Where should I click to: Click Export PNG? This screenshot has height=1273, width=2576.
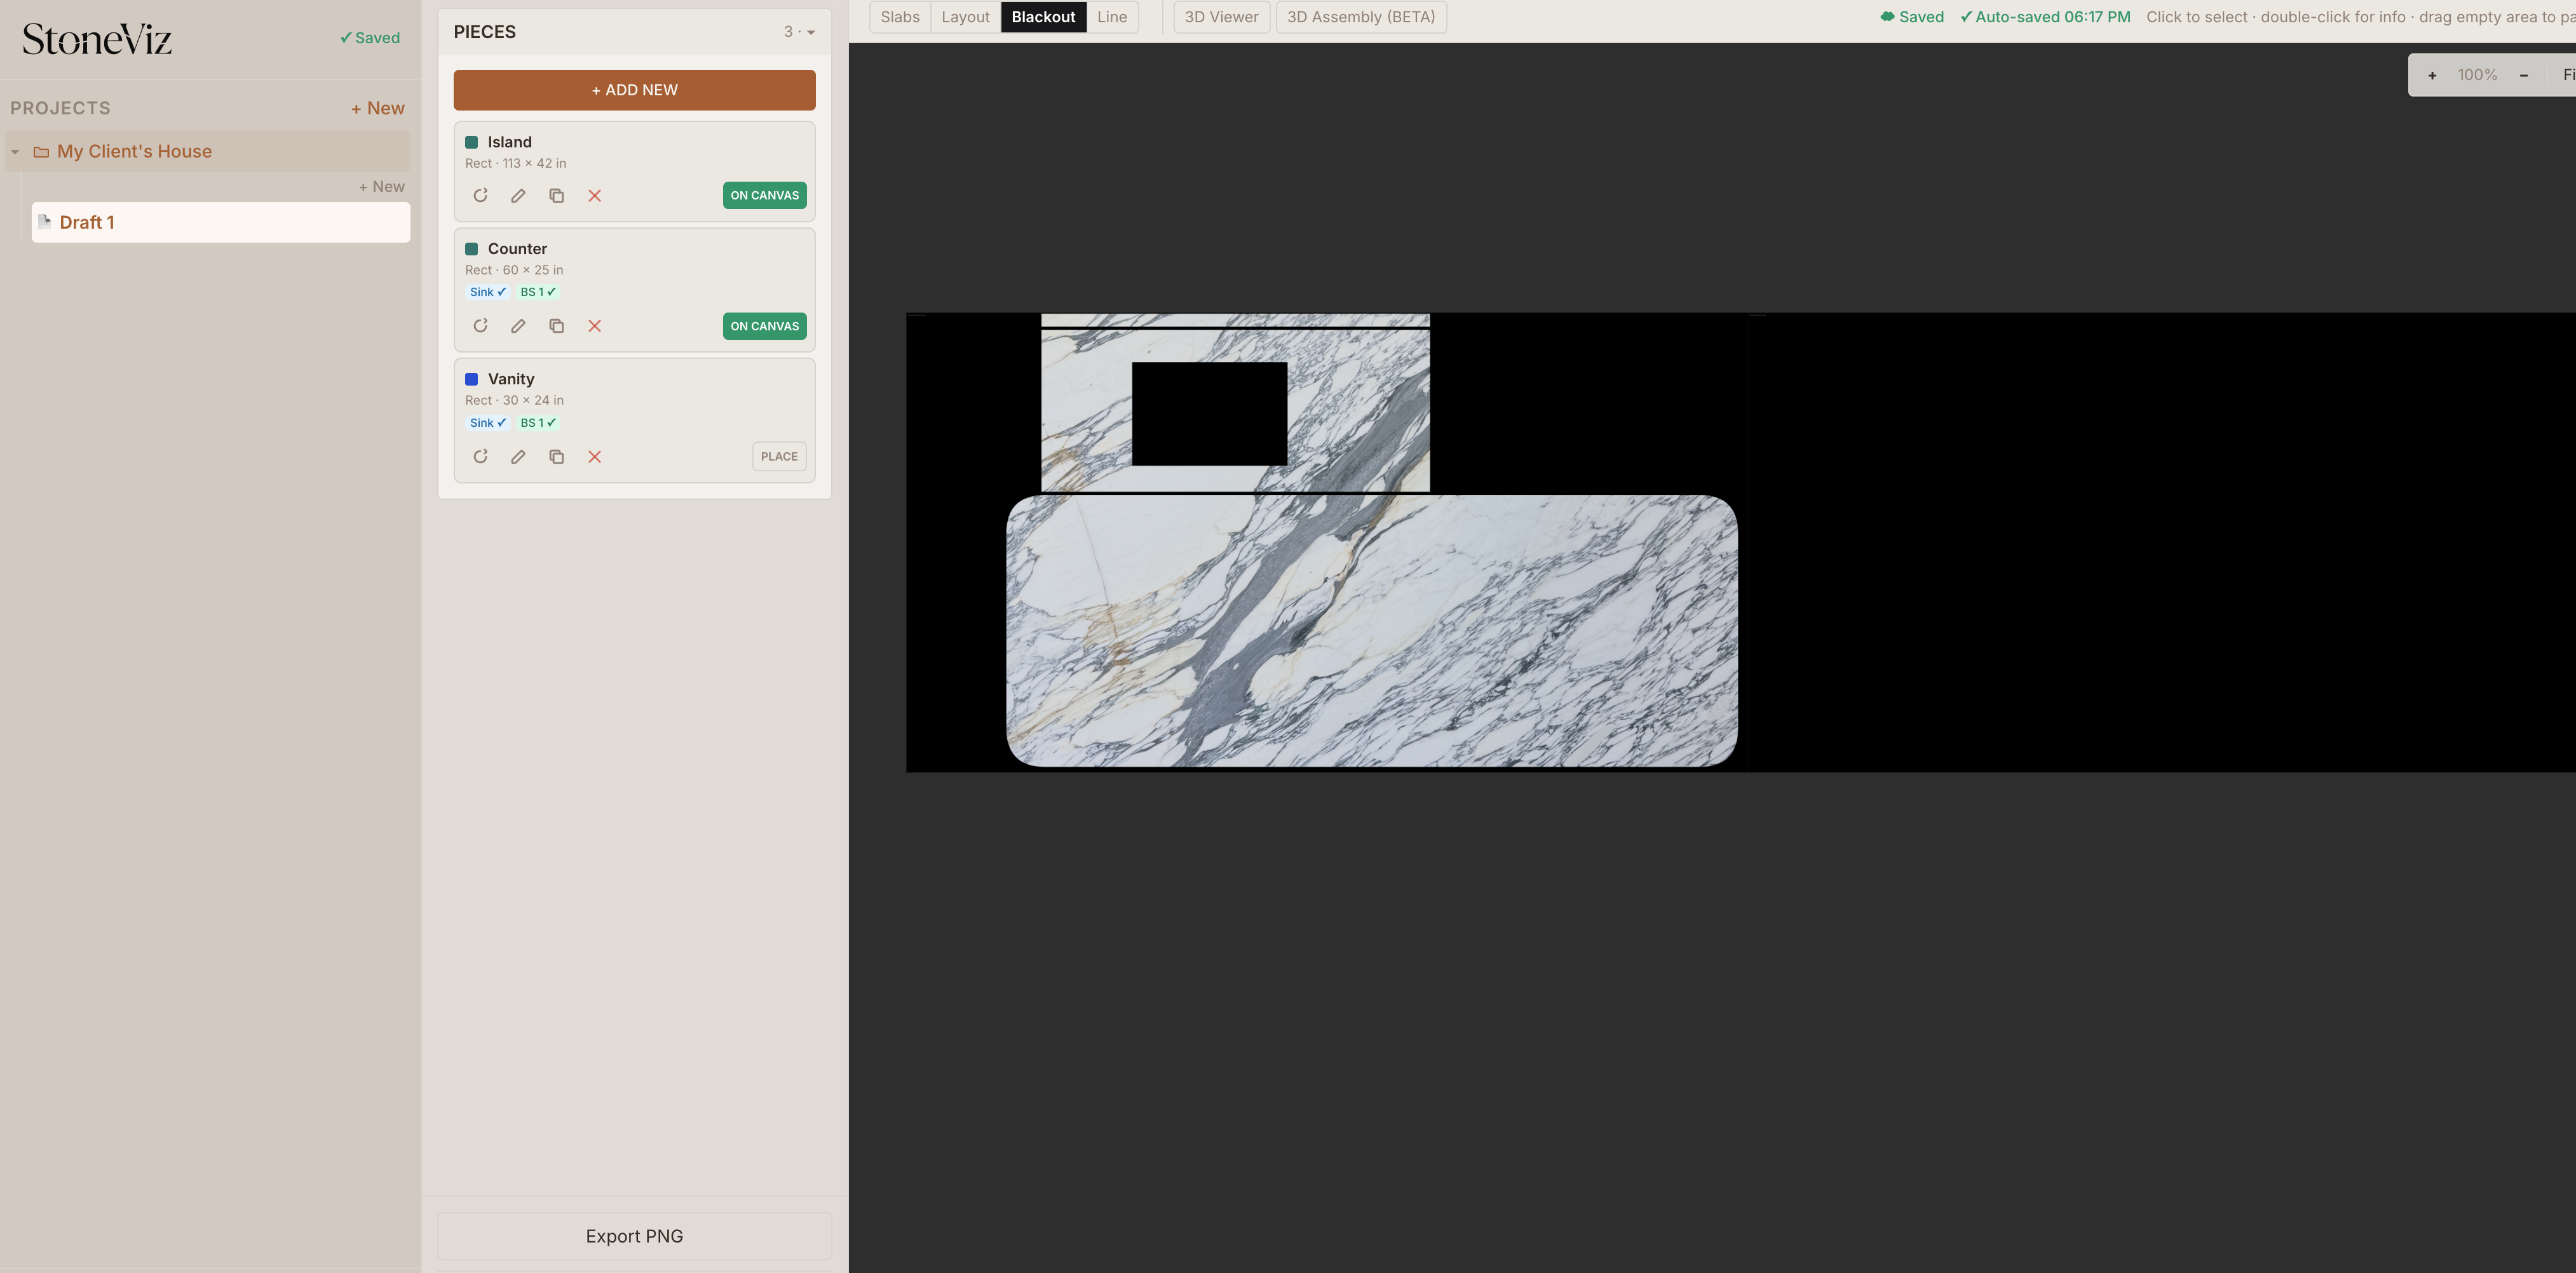coord(634,1236)
